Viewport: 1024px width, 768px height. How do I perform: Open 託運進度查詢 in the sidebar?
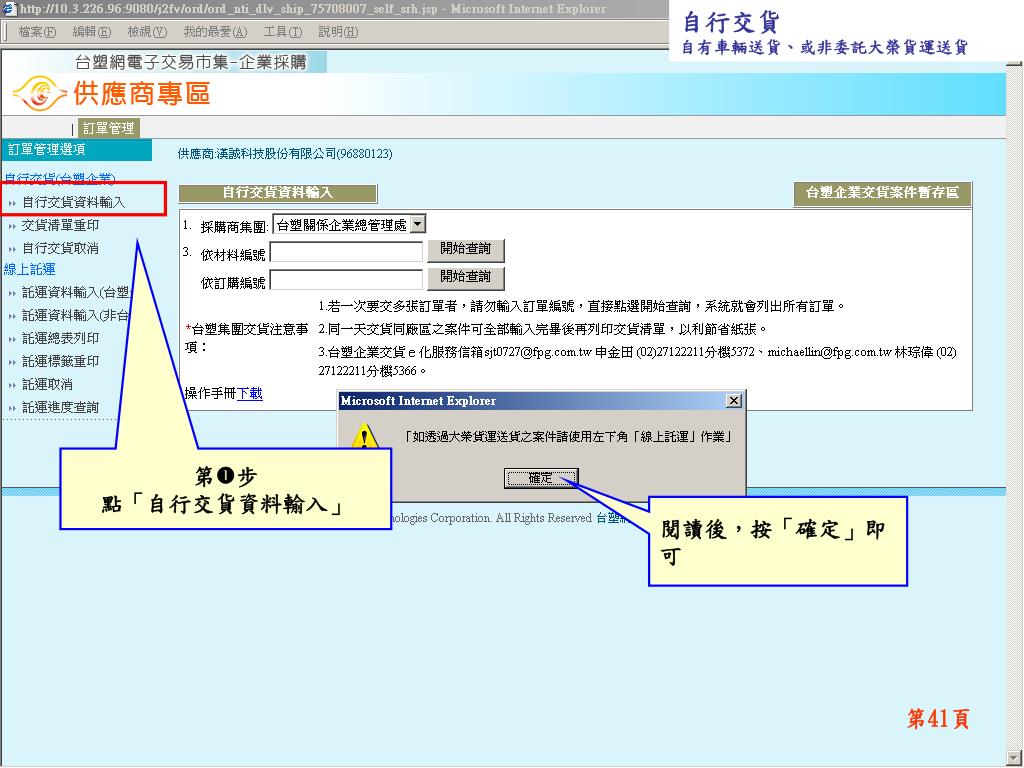click(x=60, y=408)
